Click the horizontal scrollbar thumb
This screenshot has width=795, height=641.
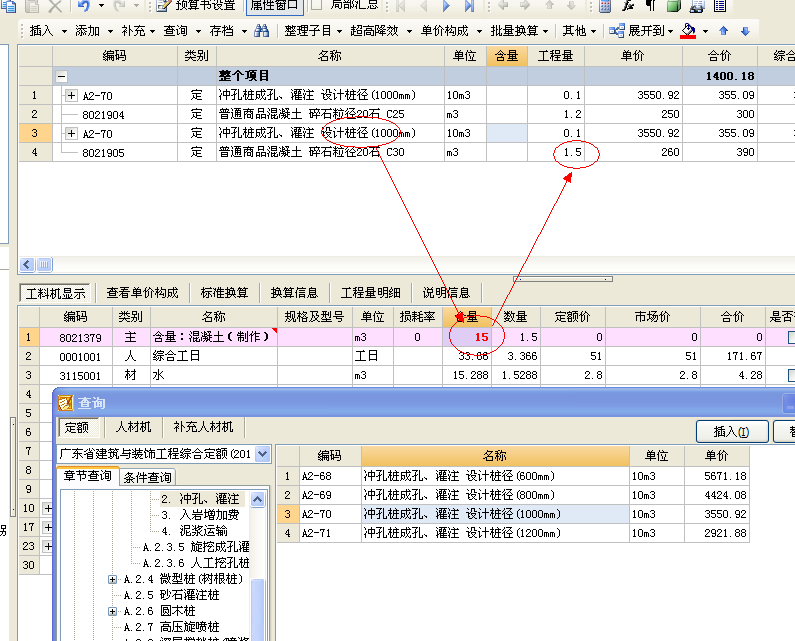tap(44, 264)
